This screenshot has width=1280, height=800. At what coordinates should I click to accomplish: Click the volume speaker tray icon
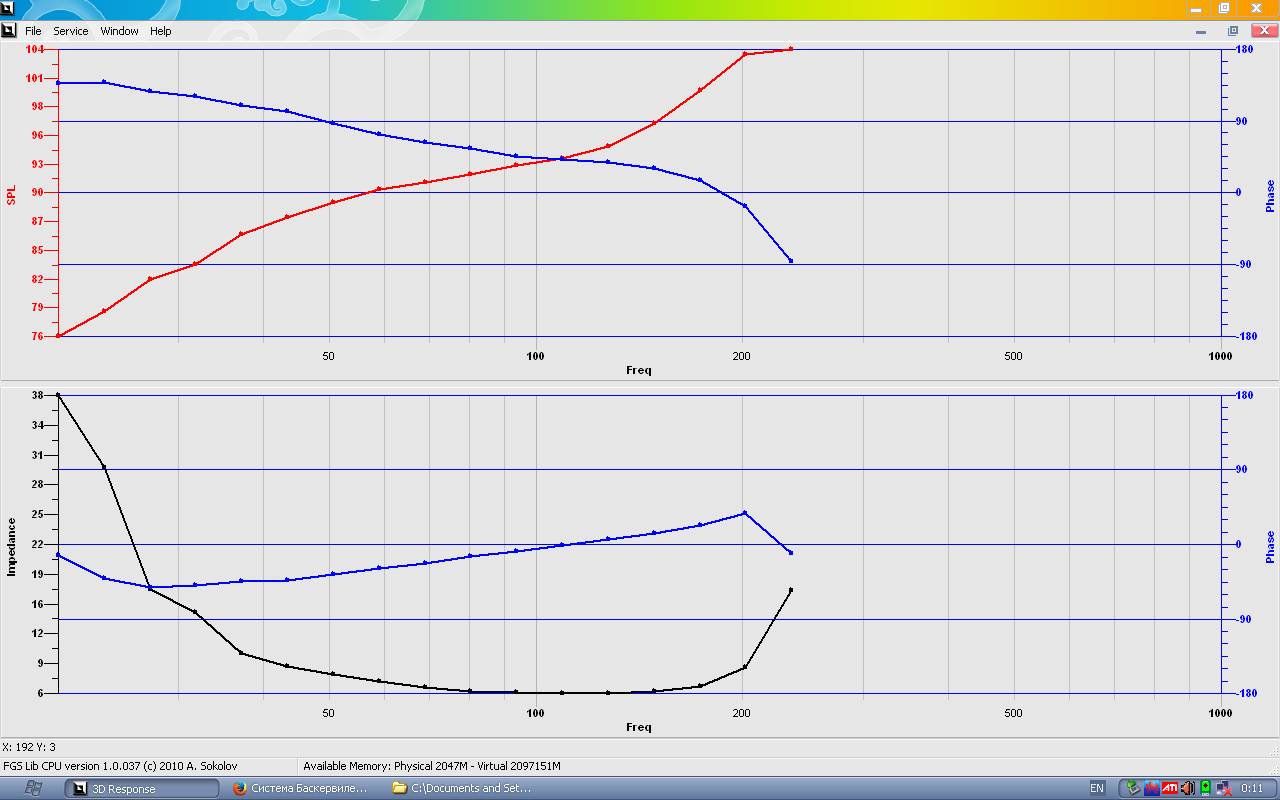tap(1187, 788)
